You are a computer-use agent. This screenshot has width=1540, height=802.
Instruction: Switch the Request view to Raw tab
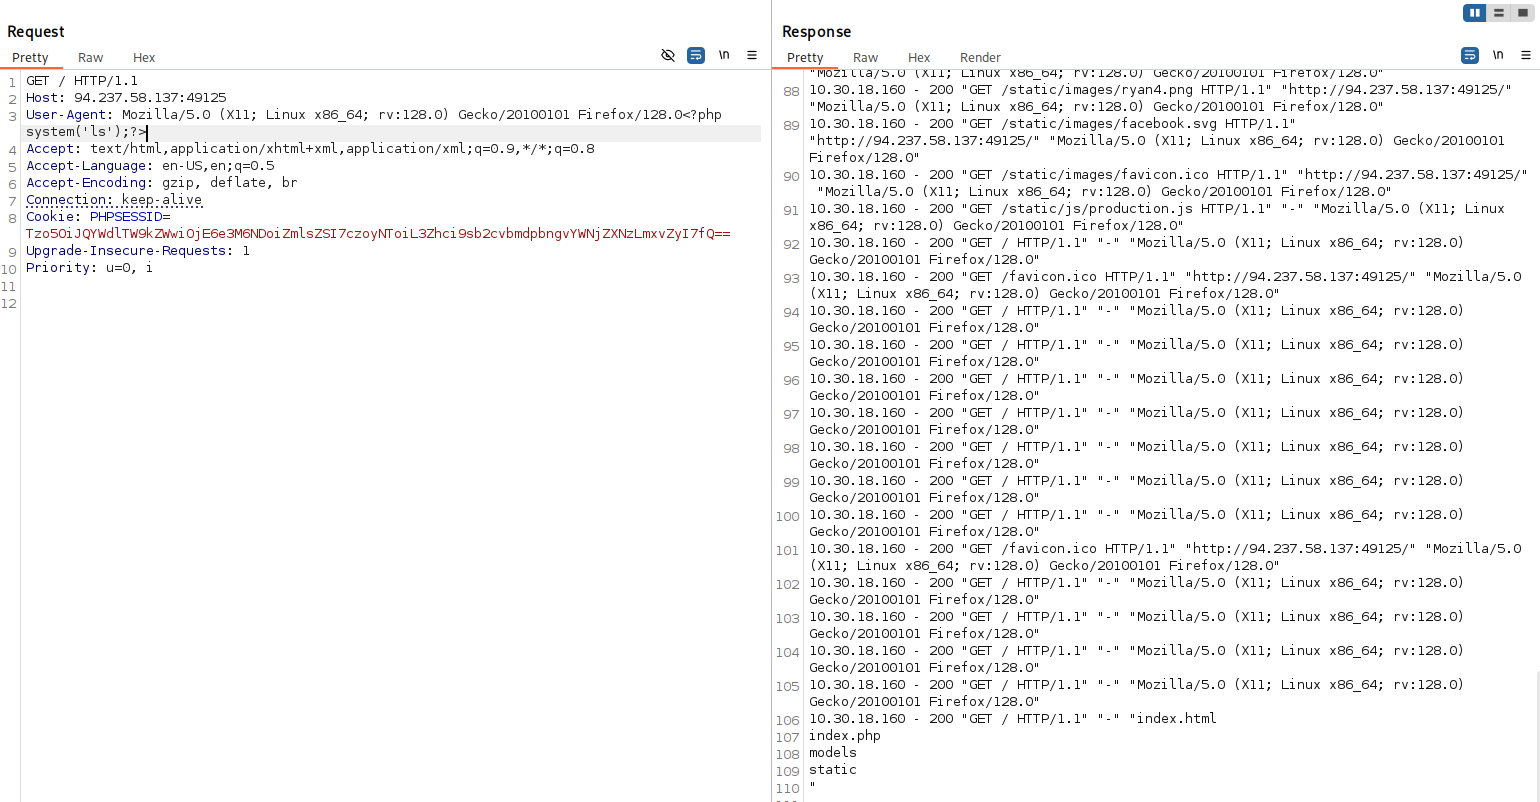[90, 58]
